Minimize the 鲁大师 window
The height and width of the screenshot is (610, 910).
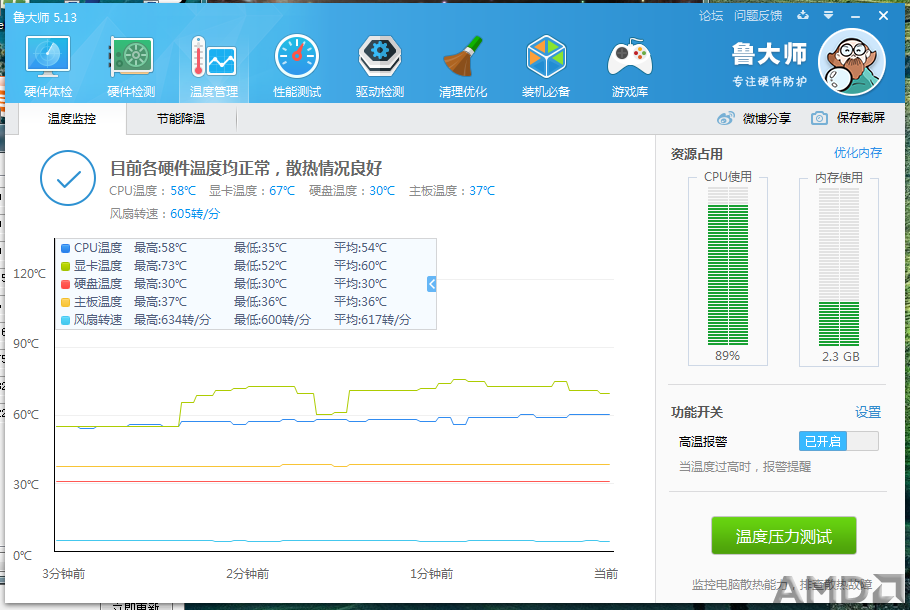pos(855,16)
